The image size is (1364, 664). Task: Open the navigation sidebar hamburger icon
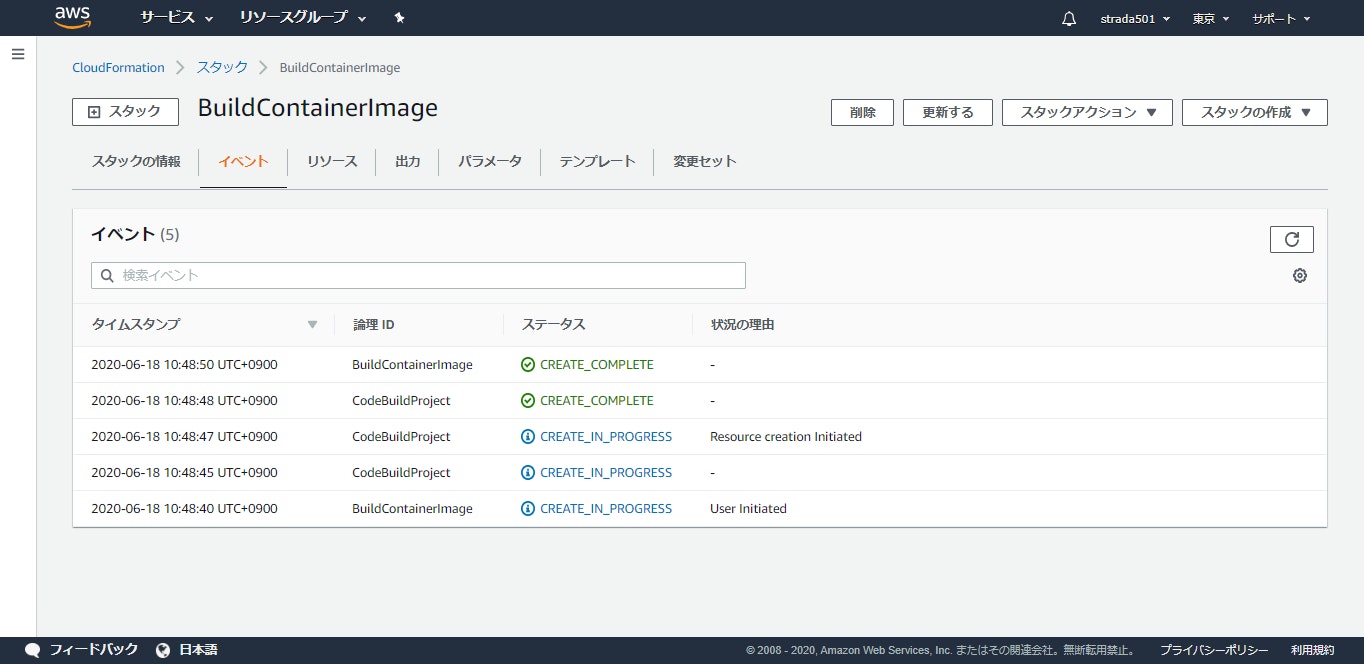pos(18,54)
